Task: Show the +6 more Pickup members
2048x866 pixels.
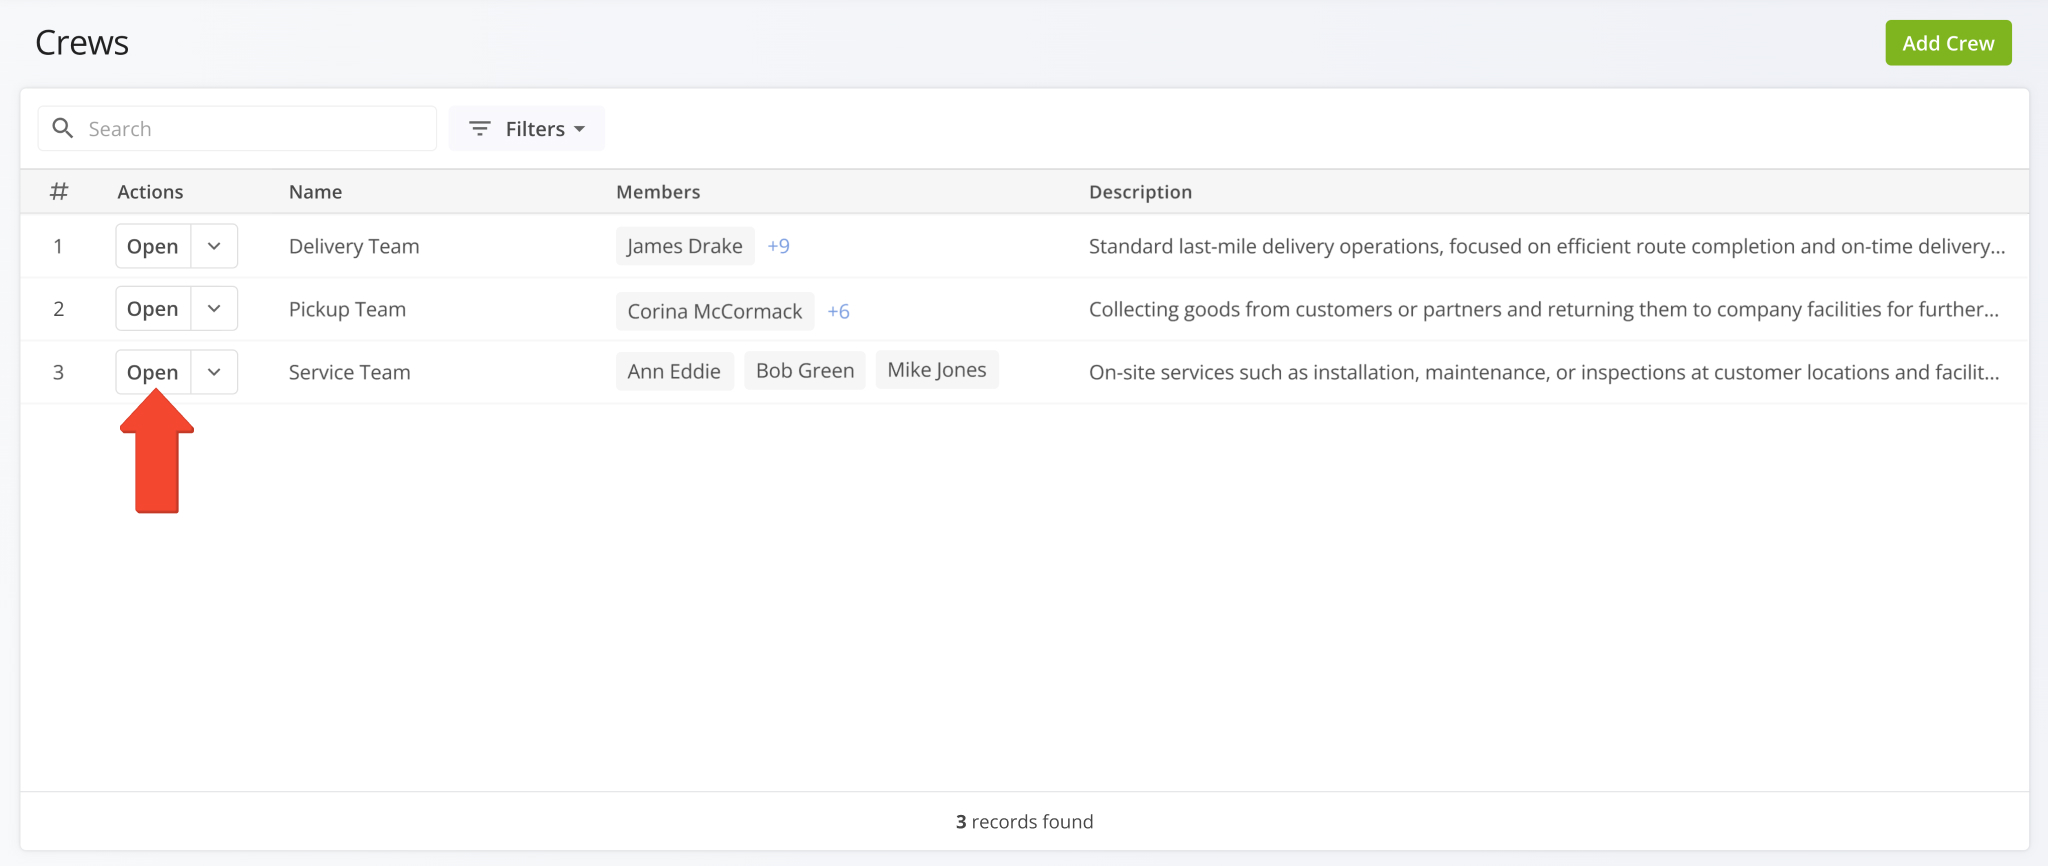Action: click(838, 311)
